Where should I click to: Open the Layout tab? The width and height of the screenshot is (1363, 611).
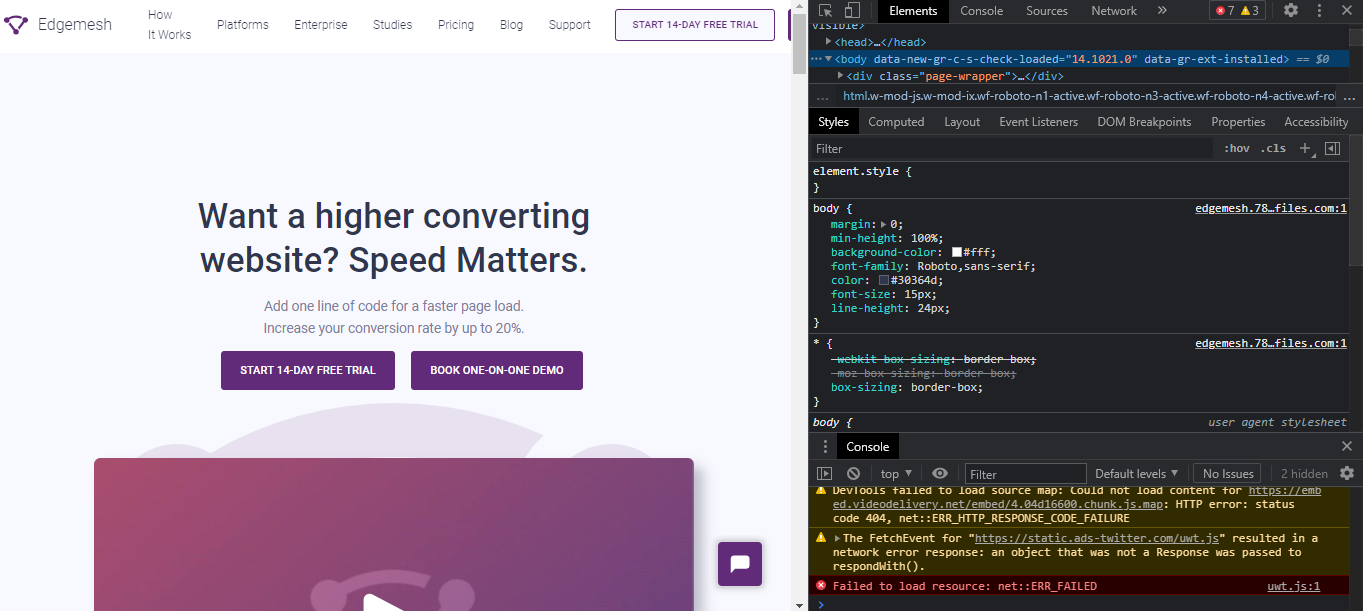pyautogui.click(x=962, y=122)
